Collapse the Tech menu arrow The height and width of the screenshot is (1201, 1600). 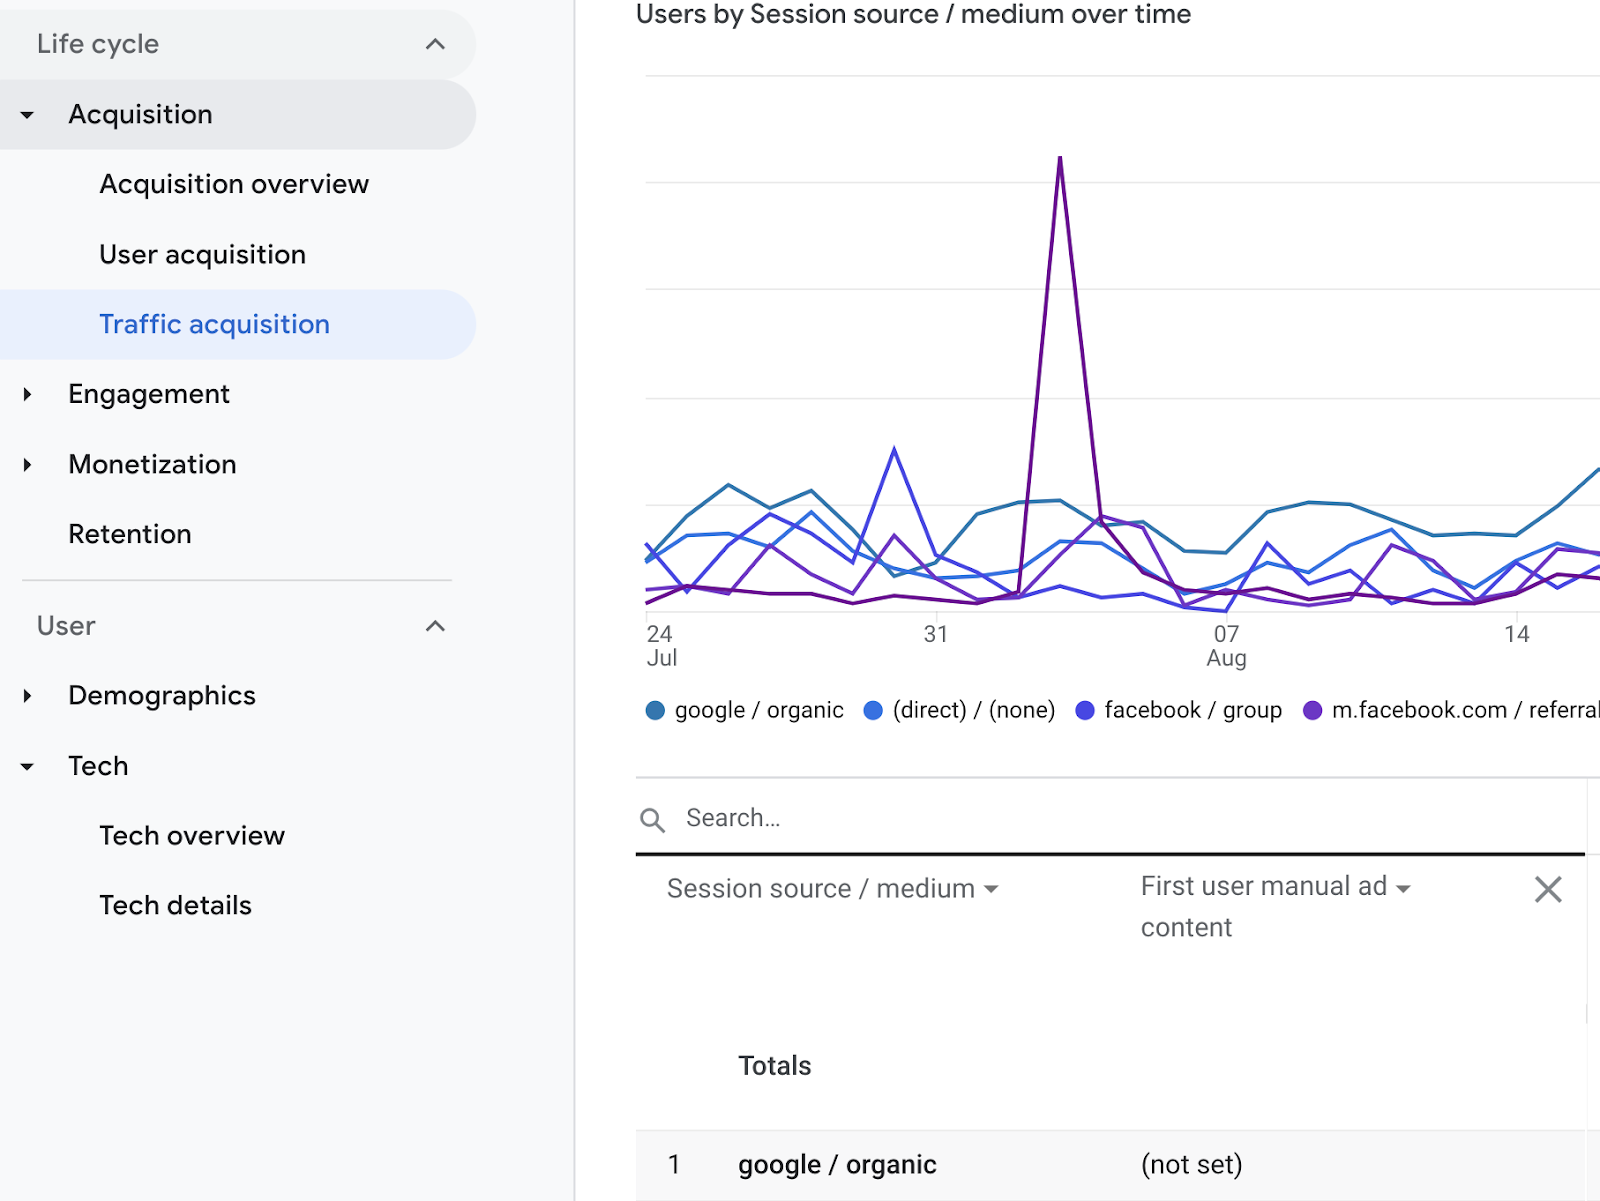click(27, 767)
